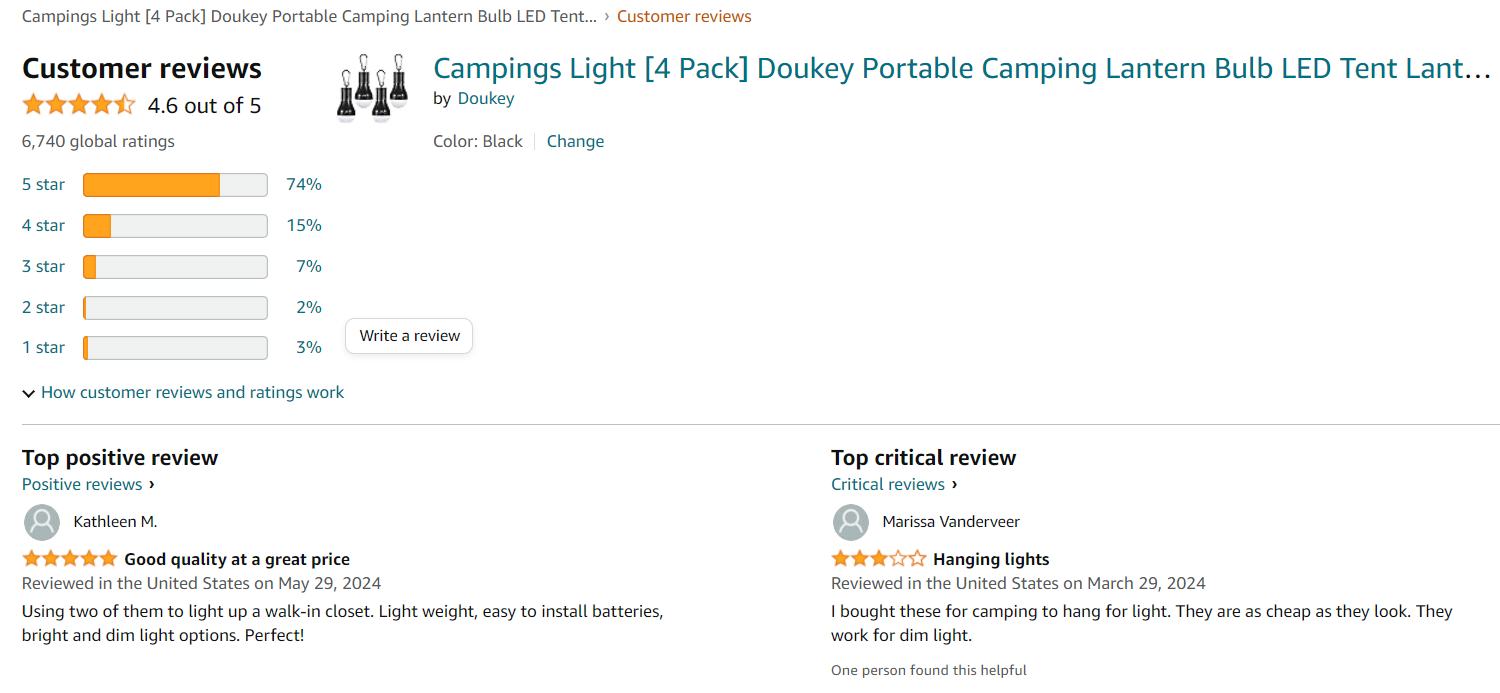Click Marissa Vanderveer's profile avatar icon
The image size is (1500, 693).
pos(850,522)
